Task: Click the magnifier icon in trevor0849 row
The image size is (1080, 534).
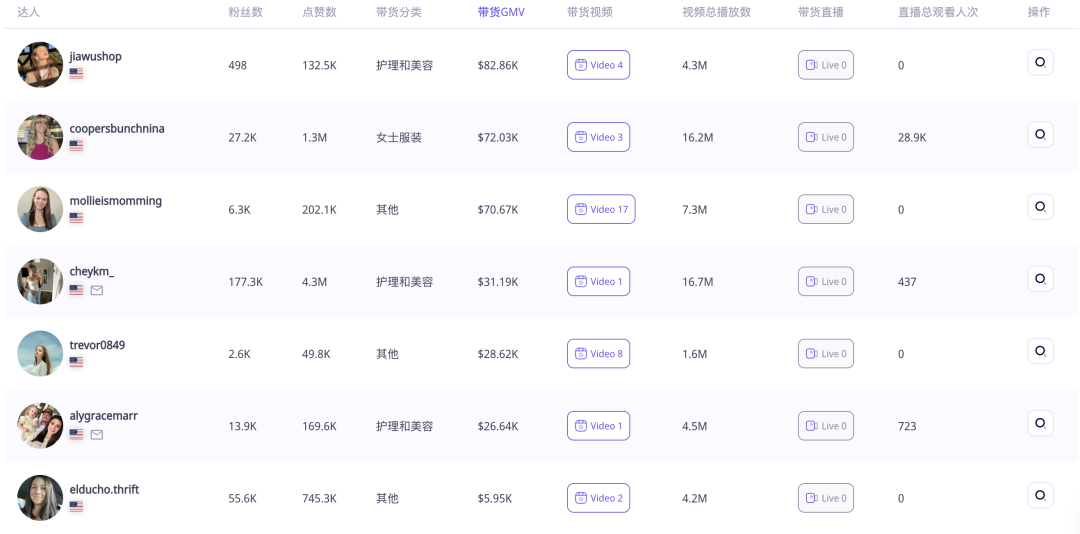Action: click(x=1040, y=351)
